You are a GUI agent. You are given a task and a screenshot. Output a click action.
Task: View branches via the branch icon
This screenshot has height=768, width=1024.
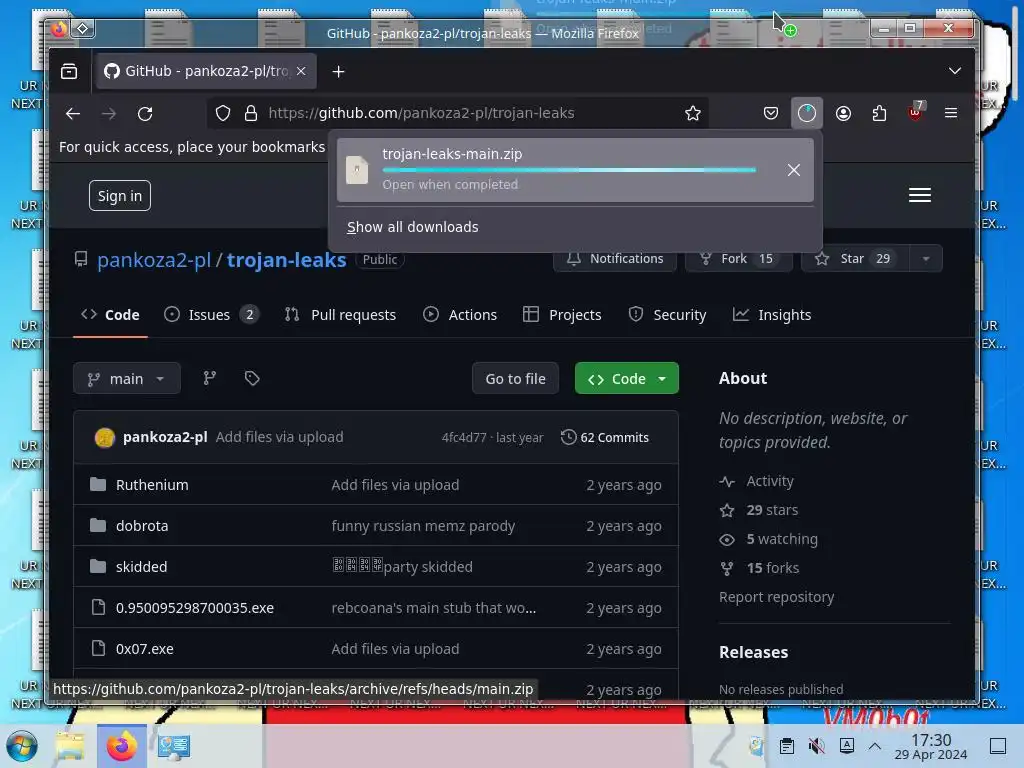(x=210, y=378)
